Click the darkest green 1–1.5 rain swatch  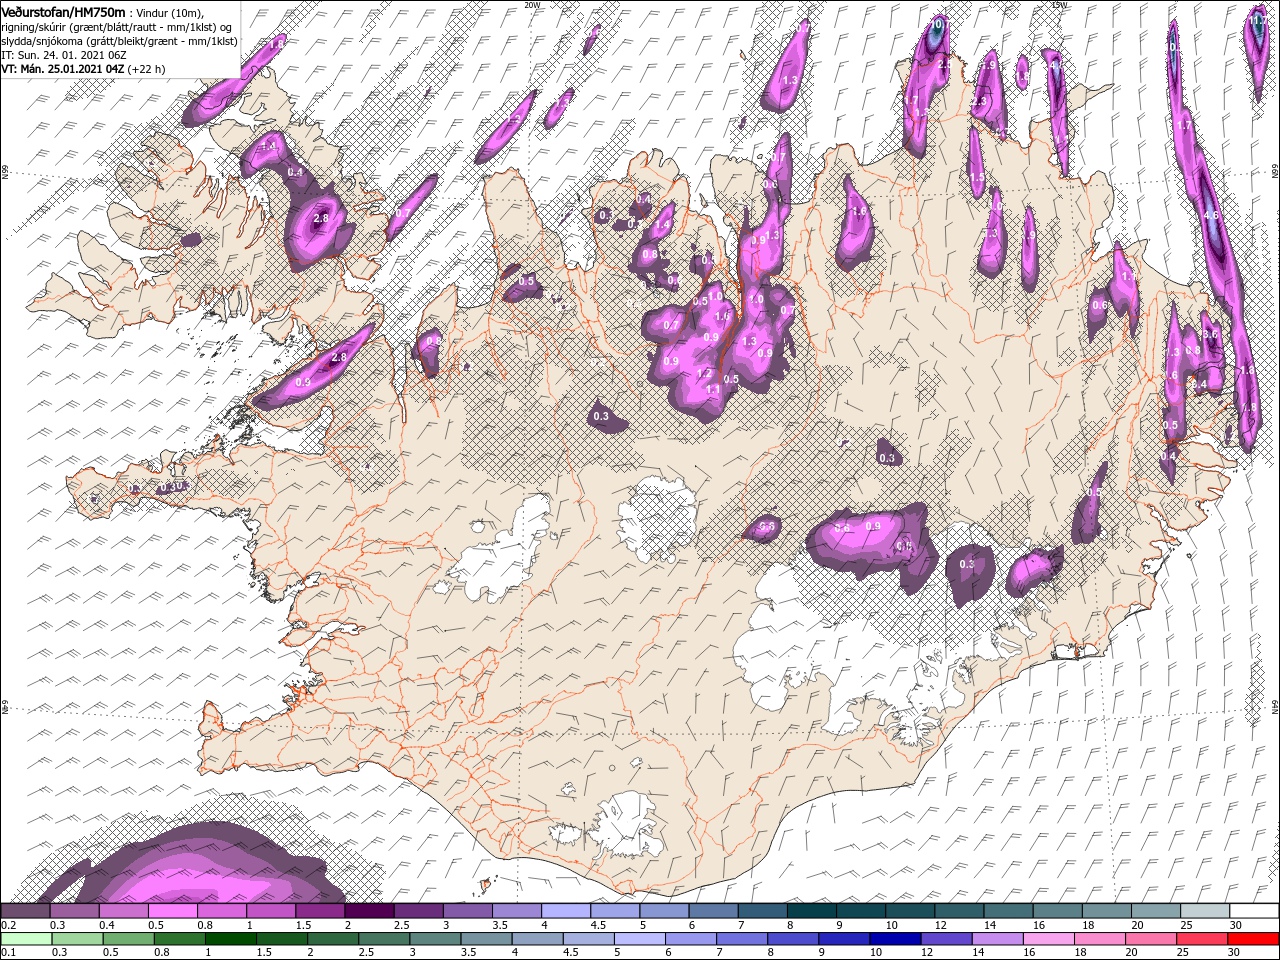point(231,939)
